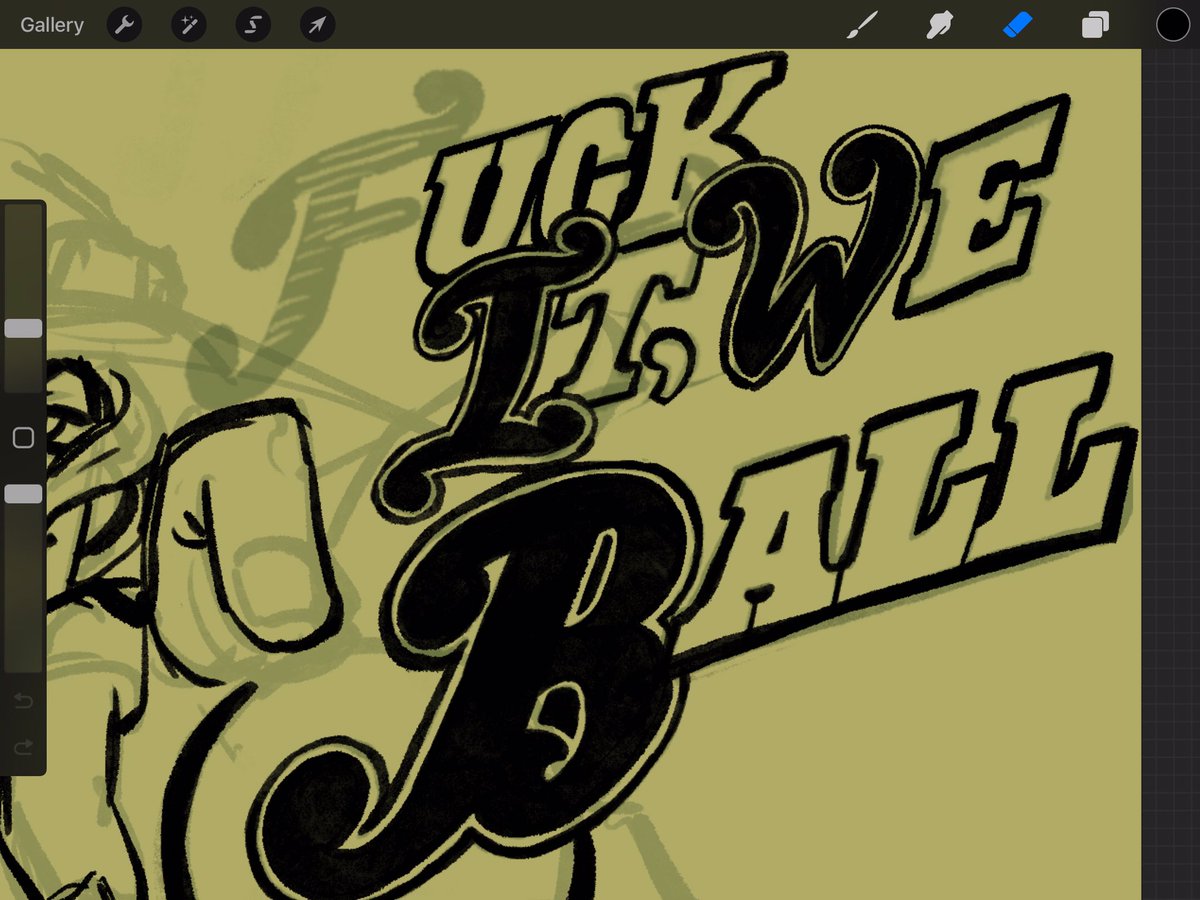Select the Smudge tool
1200x900 pixels.
click(939, 25)
